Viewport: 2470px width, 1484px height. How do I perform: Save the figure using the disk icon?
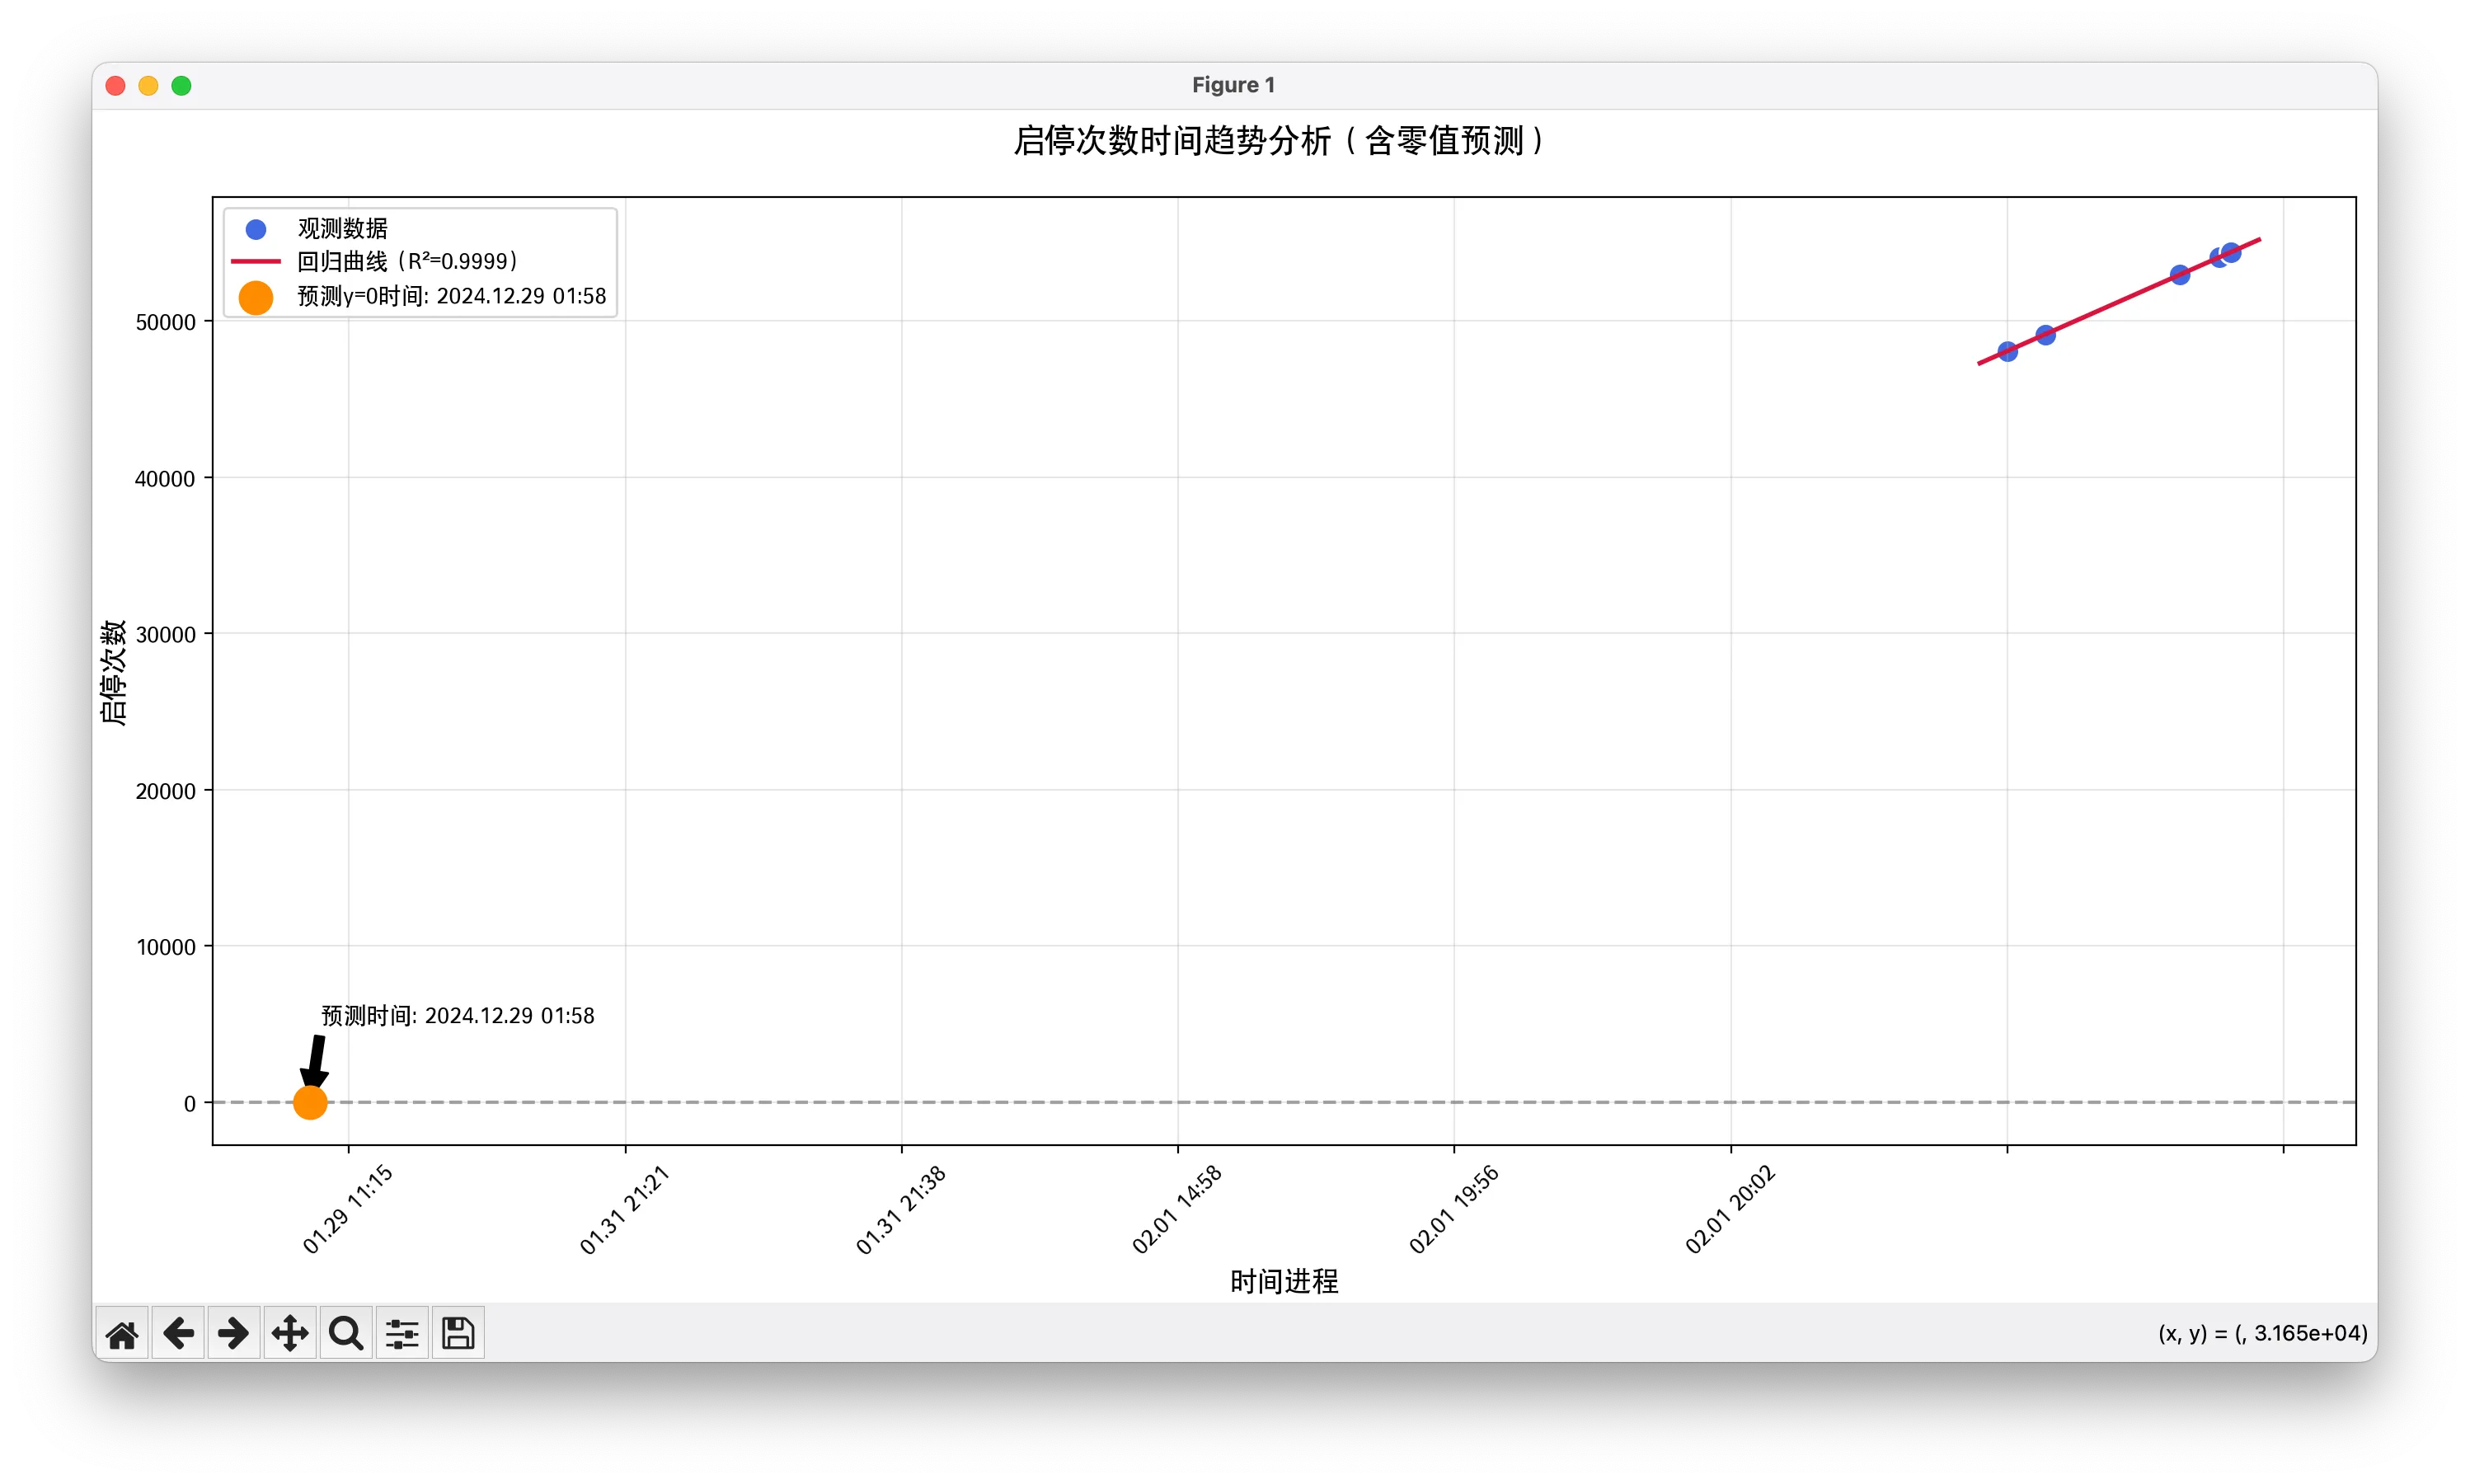(x=457, y=1332)
